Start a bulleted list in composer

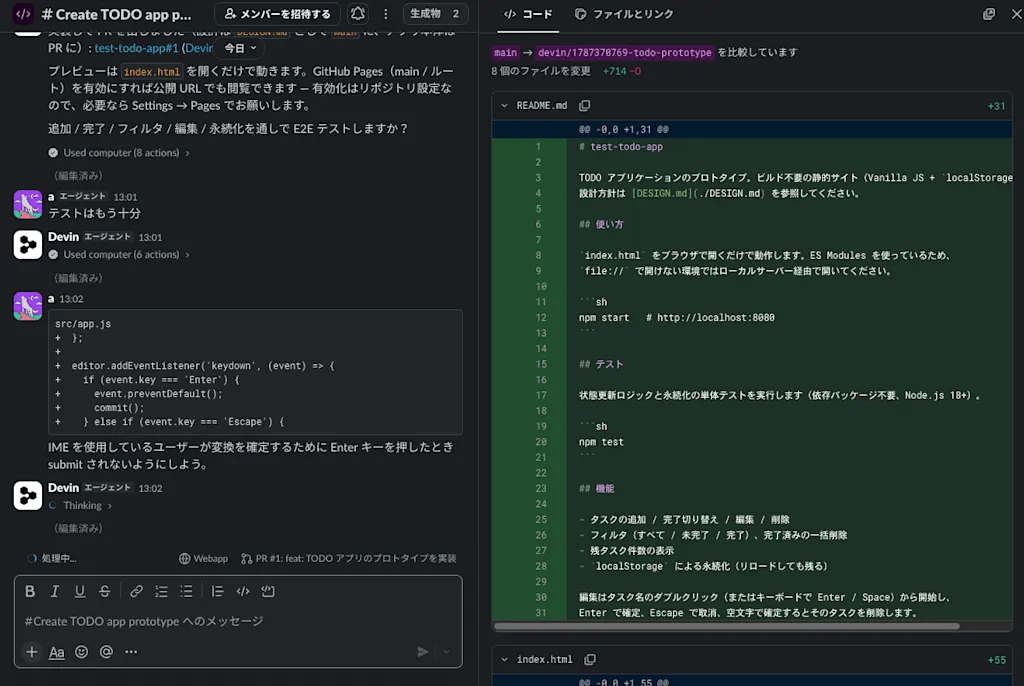pyautogui.click(x=187, y=591)
